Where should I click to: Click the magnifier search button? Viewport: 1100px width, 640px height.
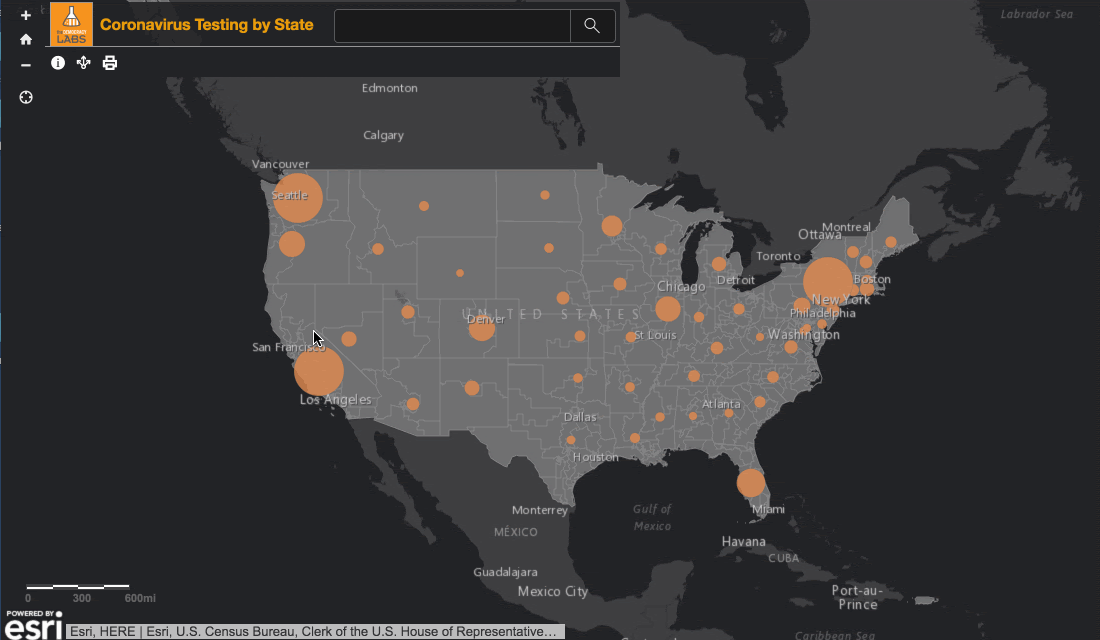click(592, 26)
